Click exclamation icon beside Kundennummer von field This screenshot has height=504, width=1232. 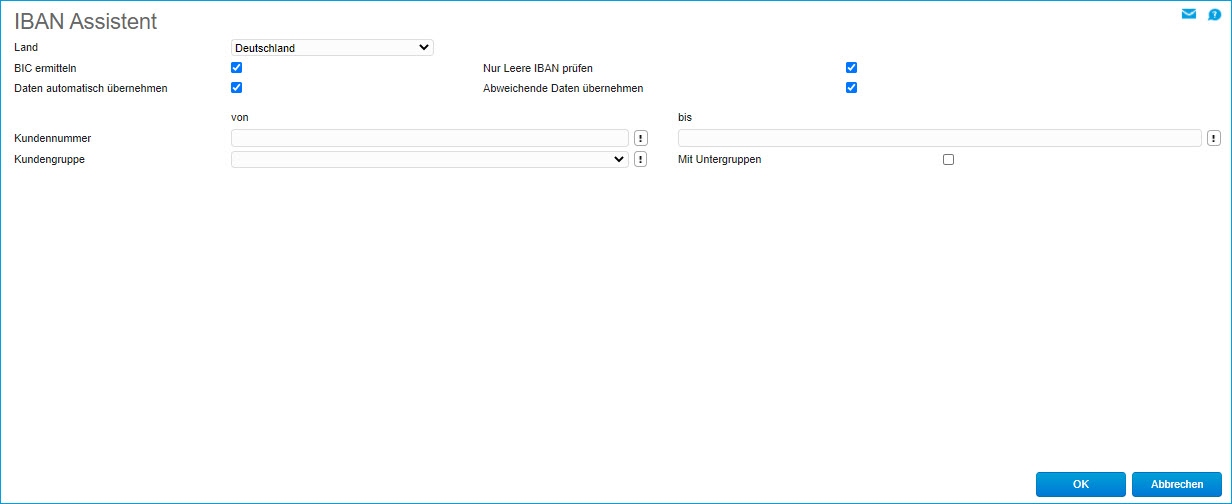click(x=641, y=138)
